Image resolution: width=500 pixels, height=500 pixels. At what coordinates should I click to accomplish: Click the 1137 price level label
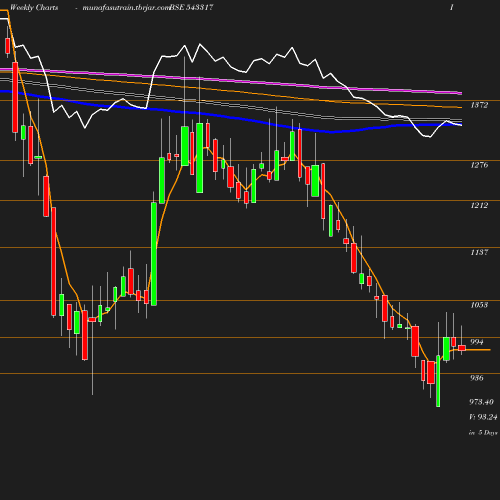pyautogui.click(x=479, y=252)
